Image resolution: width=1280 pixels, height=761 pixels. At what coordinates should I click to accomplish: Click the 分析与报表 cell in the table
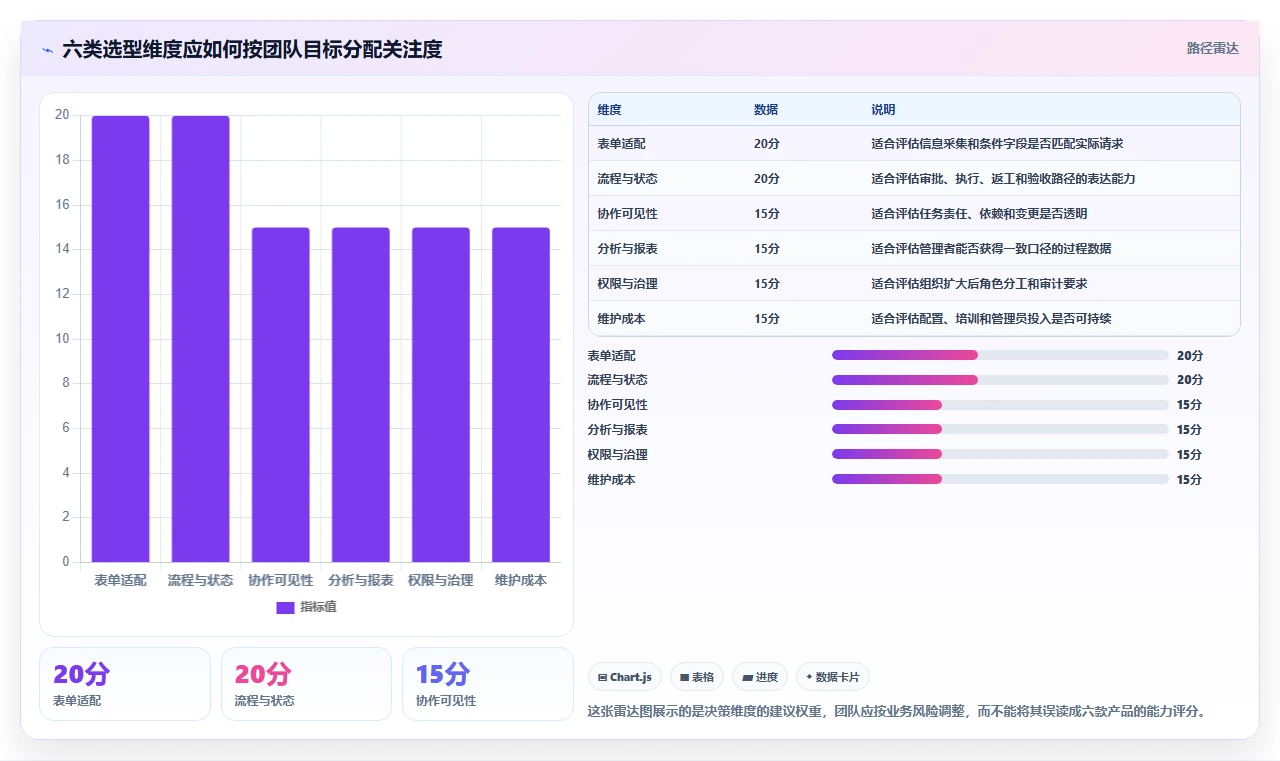(x=627, y=249)
